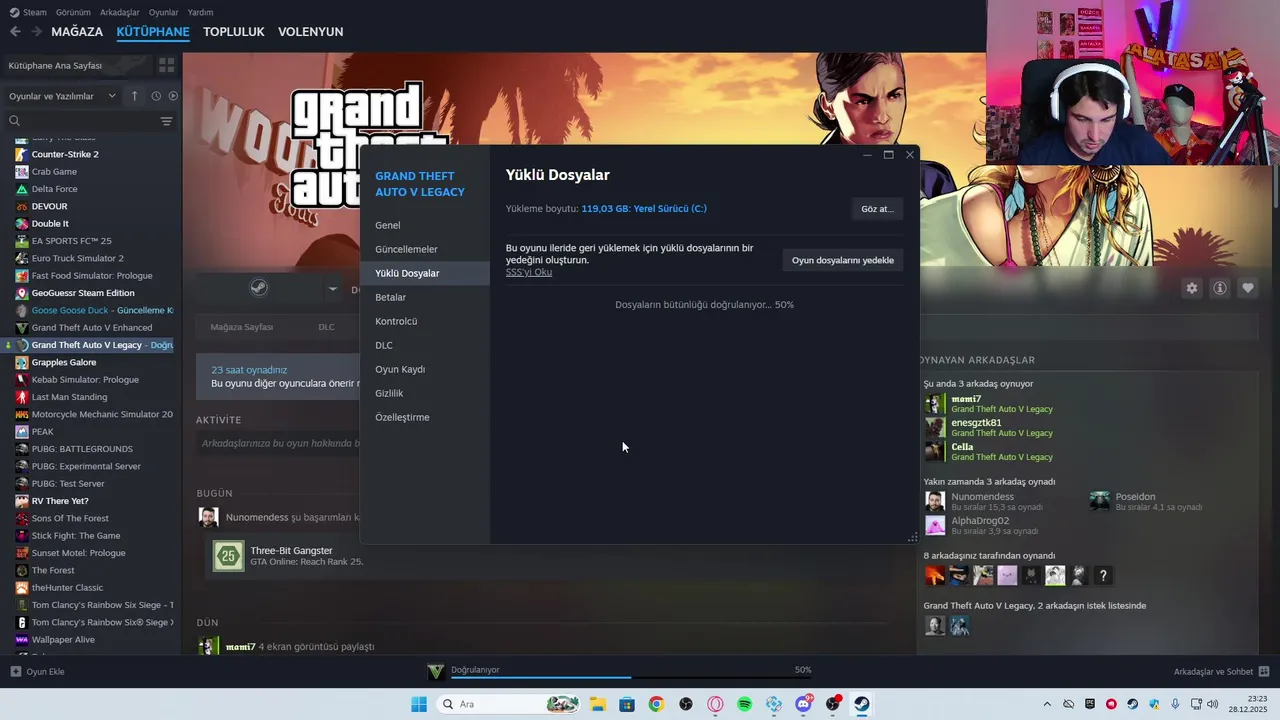Select Özelleştirme in properties sidebar
Image resolution: width=1280 pixels, height=720 pixels.
pyautogui.click(x=425, y=417)
